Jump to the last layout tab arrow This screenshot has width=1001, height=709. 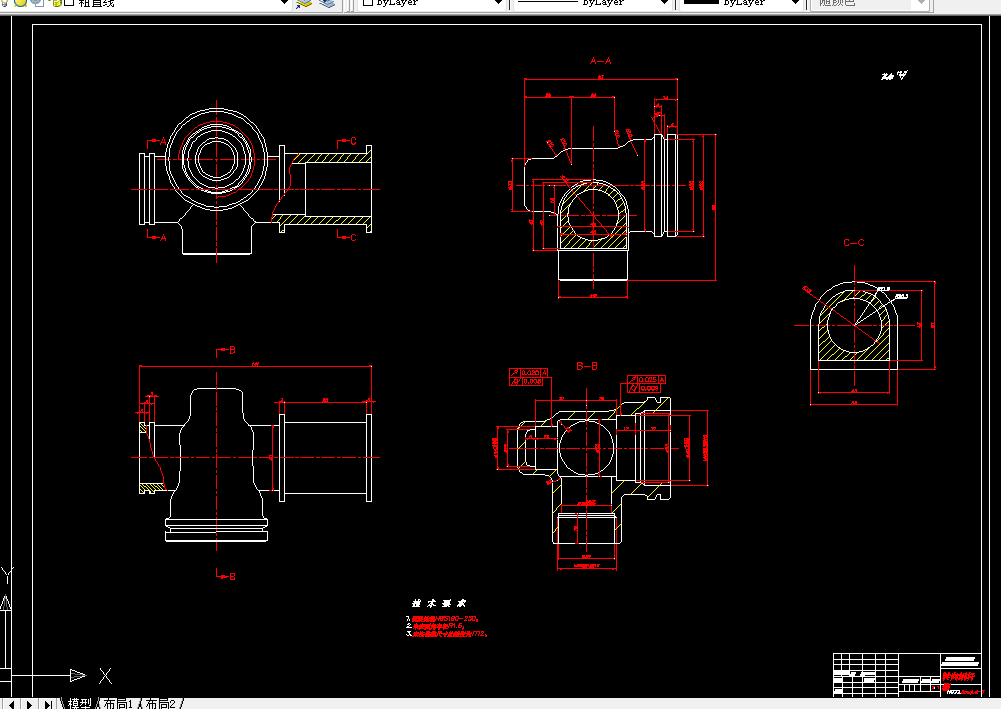point(48,705)
